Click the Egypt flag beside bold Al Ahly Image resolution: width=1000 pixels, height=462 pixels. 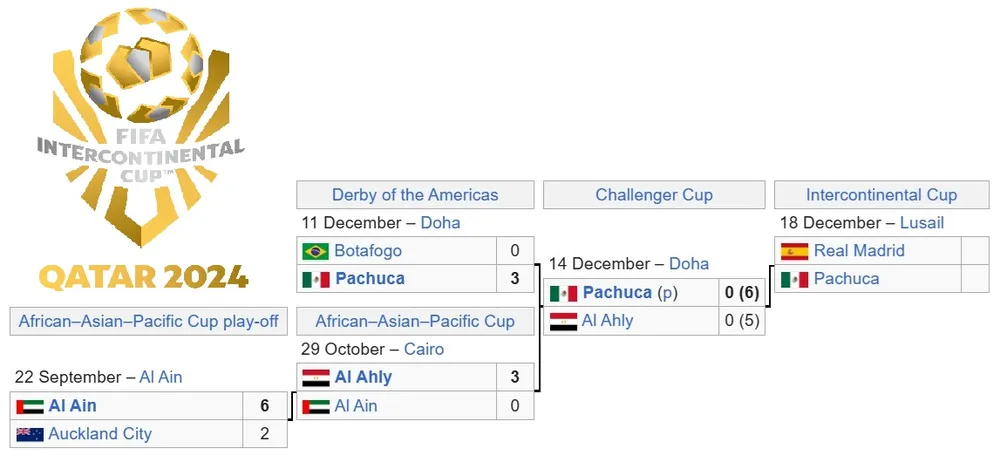315,378
